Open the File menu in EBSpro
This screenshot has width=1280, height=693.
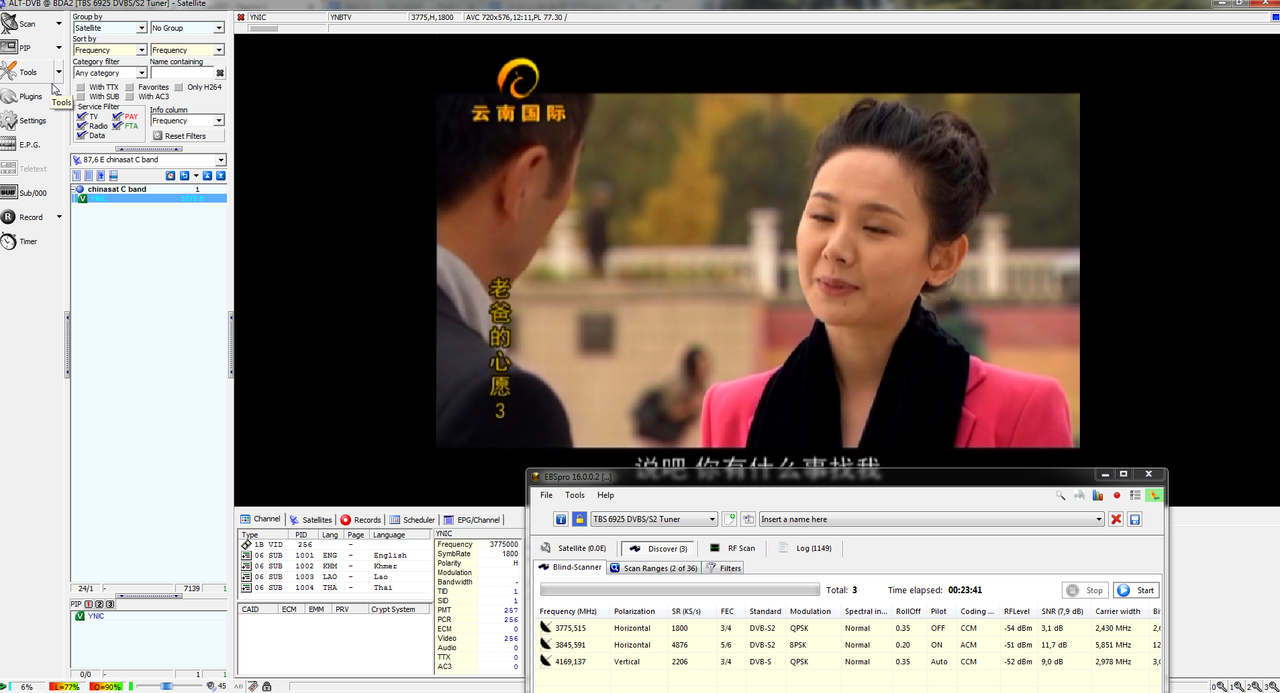click(546, 495)
